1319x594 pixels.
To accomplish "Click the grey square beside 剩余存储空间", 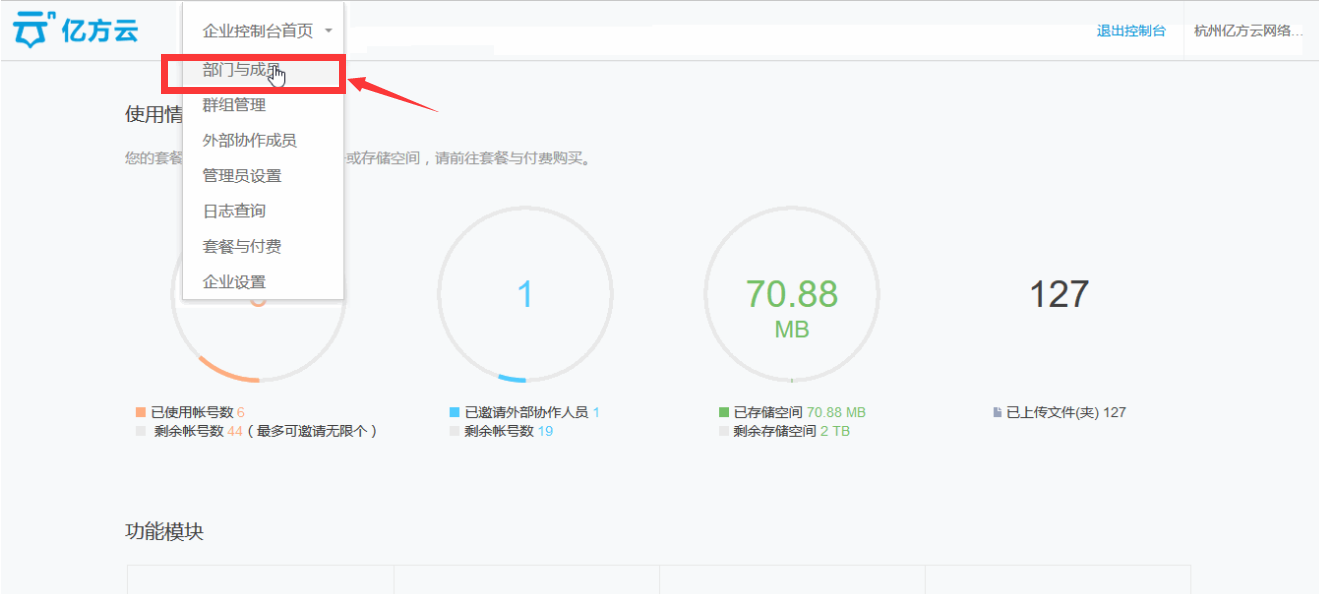I will pos(724,432).
